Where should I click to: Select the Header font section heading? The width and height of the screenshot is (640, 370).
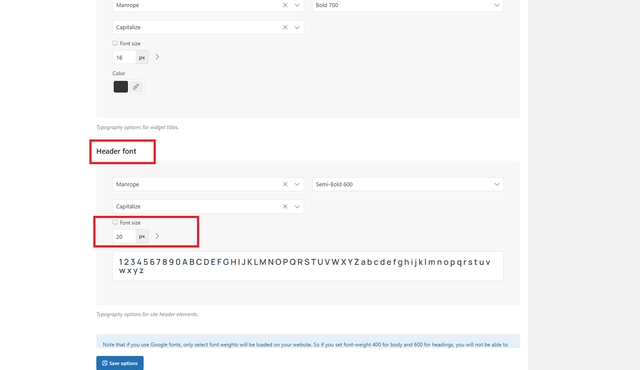tap(116, 151)
